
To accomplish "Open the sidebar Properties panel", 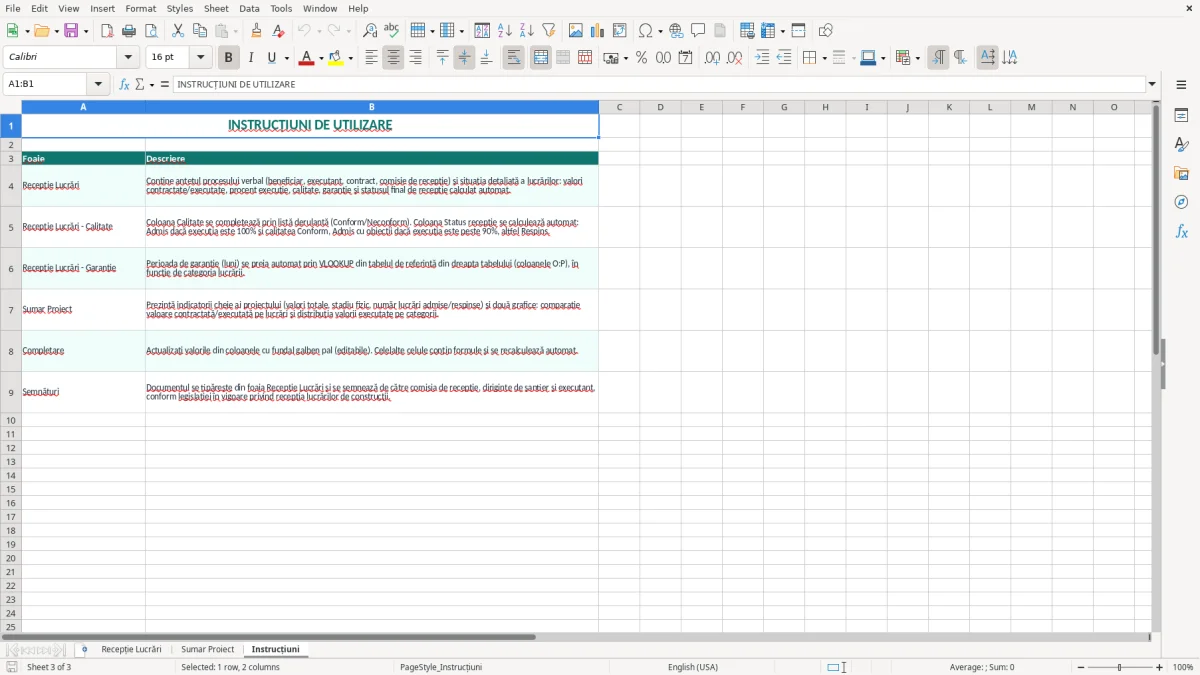I will 1181,116.
